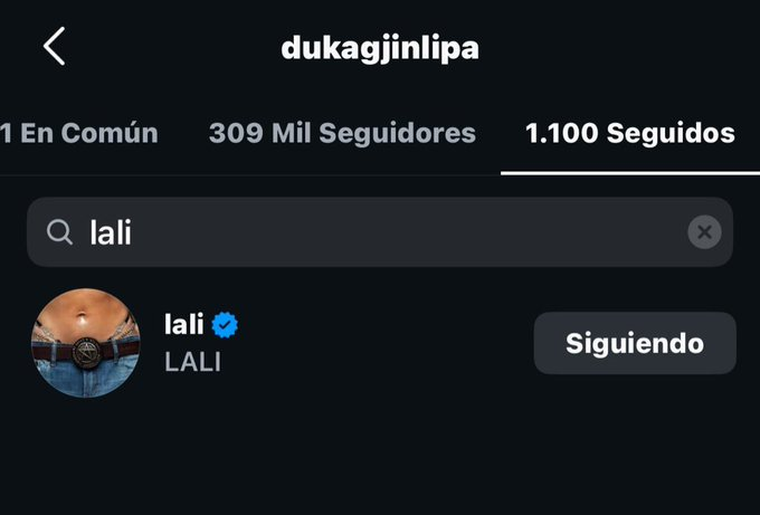The width and height of the screenshot is (760, 515).
Task: Click the star belt buckle in the avatar
Action: pos(86,352)
